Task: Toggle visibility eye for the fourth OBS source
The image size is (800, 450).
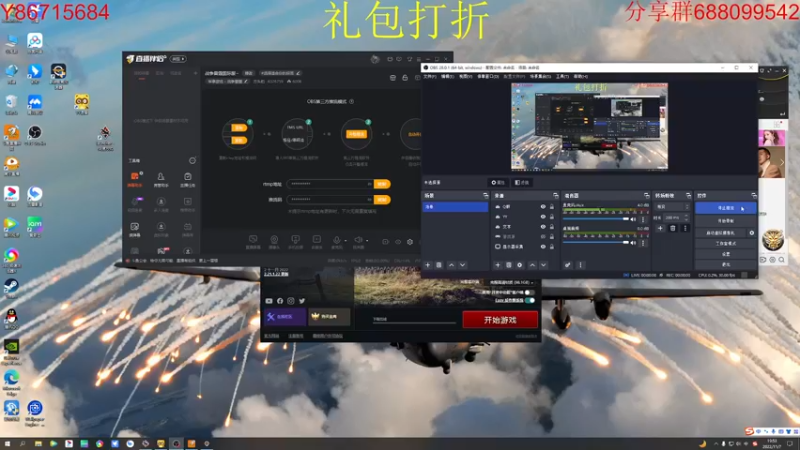Action: (543, 237)
